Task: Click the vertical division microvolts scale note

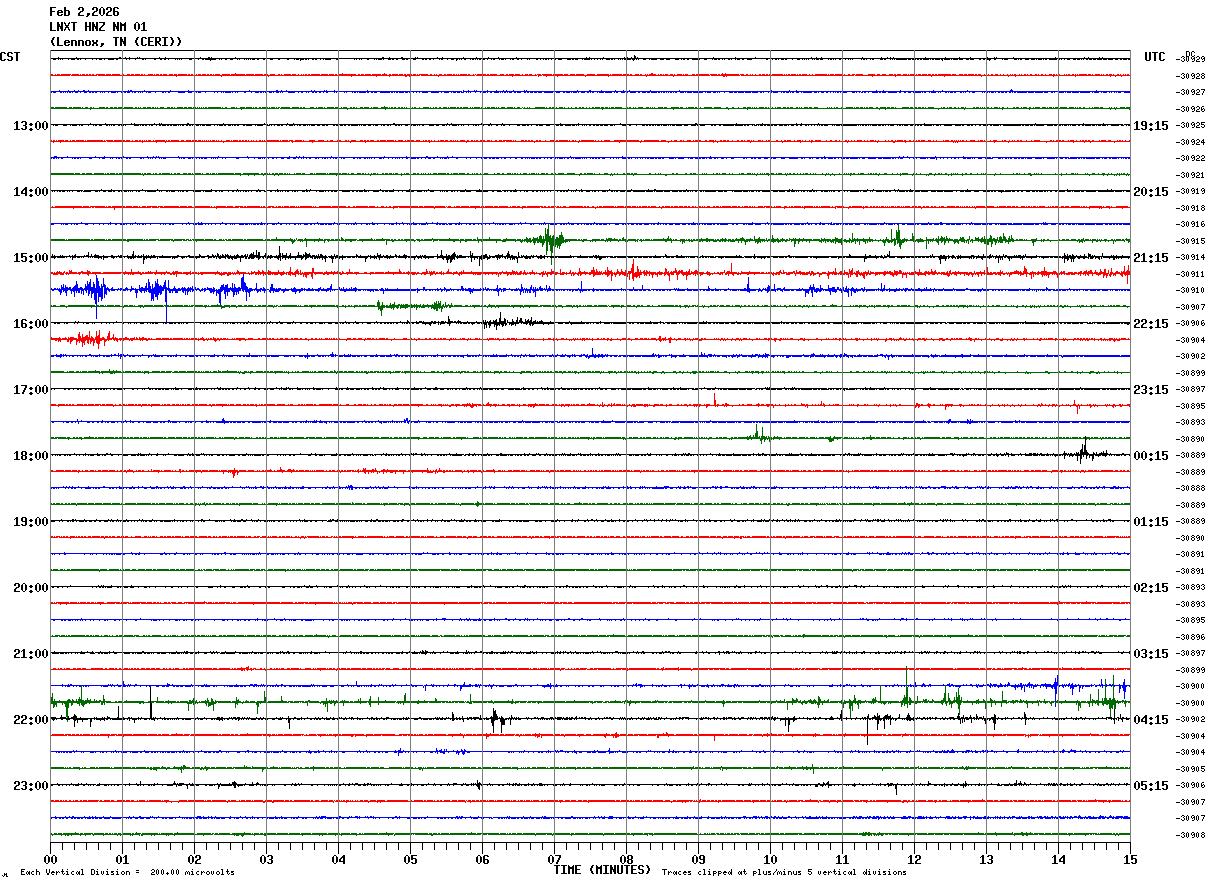Action: (127, 873)
